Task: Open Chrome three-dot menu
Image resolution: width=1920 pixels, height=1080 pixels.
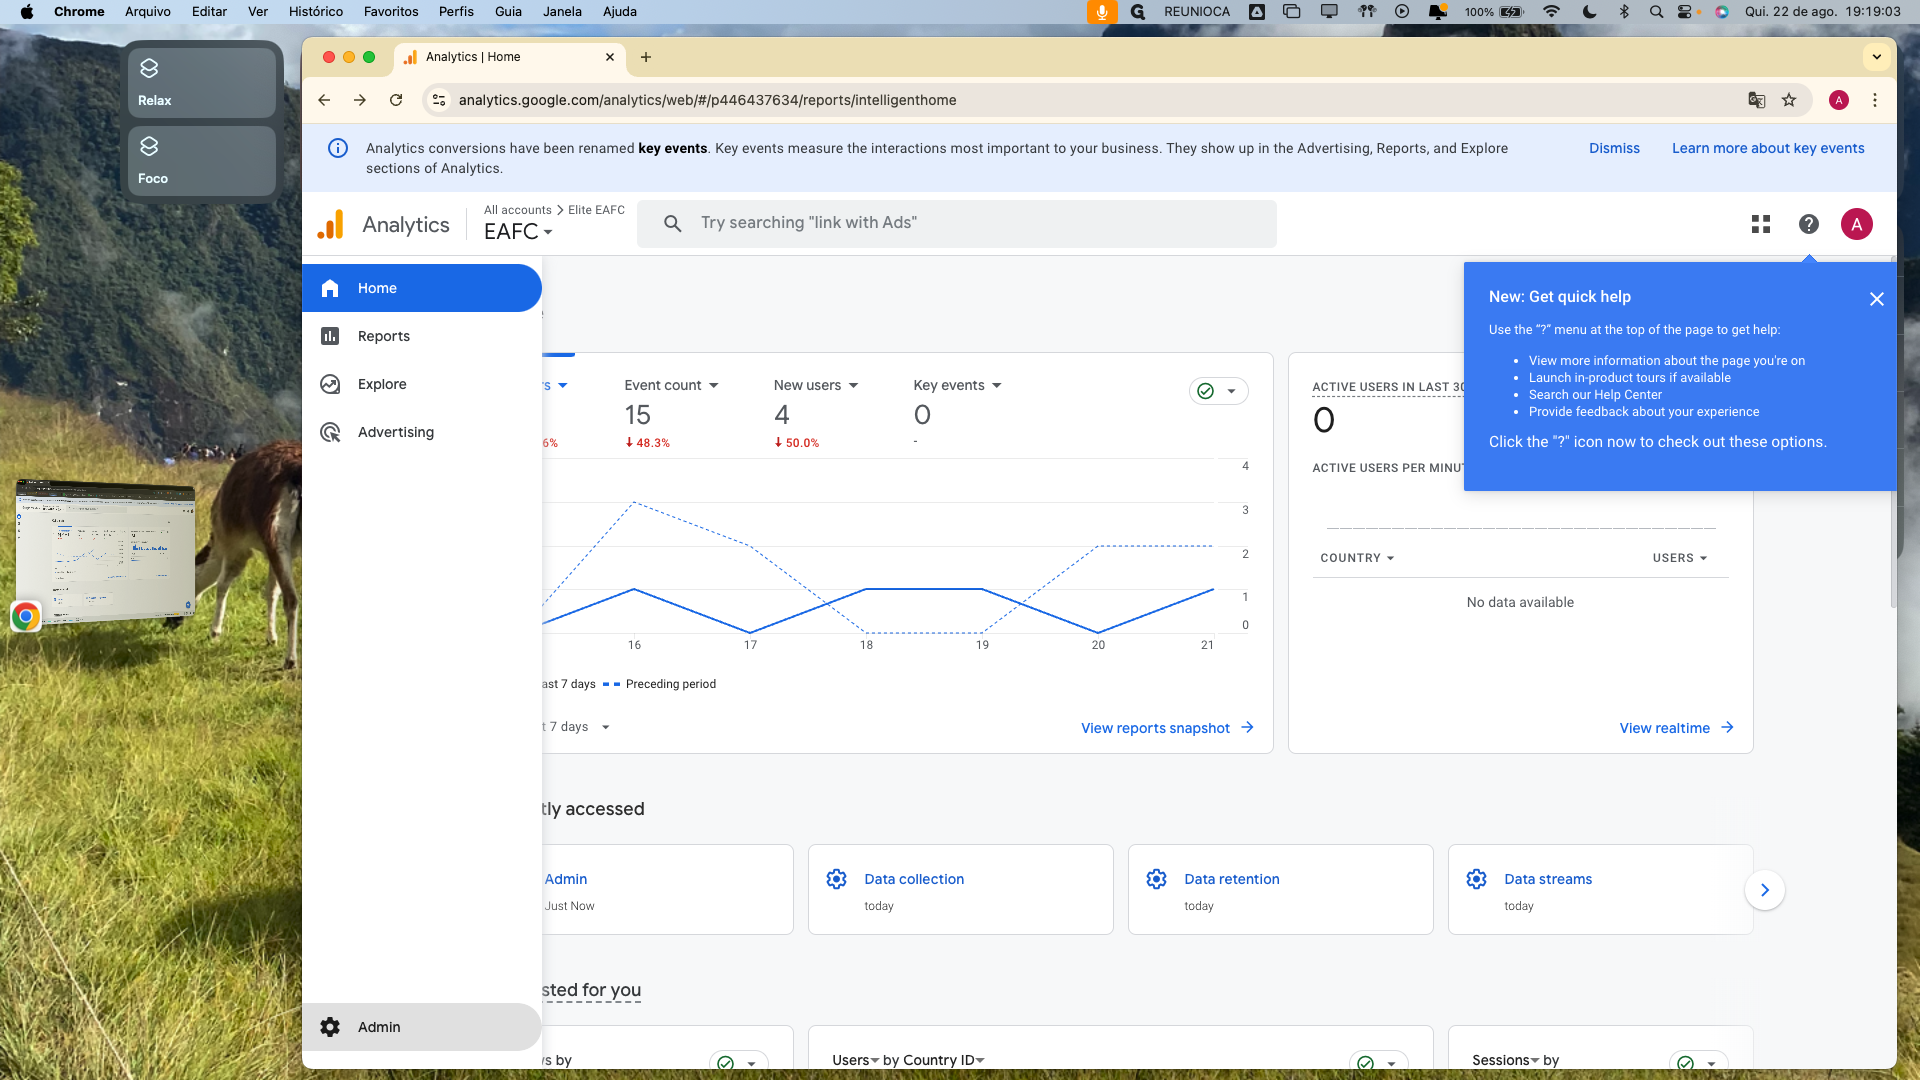Action: point(1875,100)
